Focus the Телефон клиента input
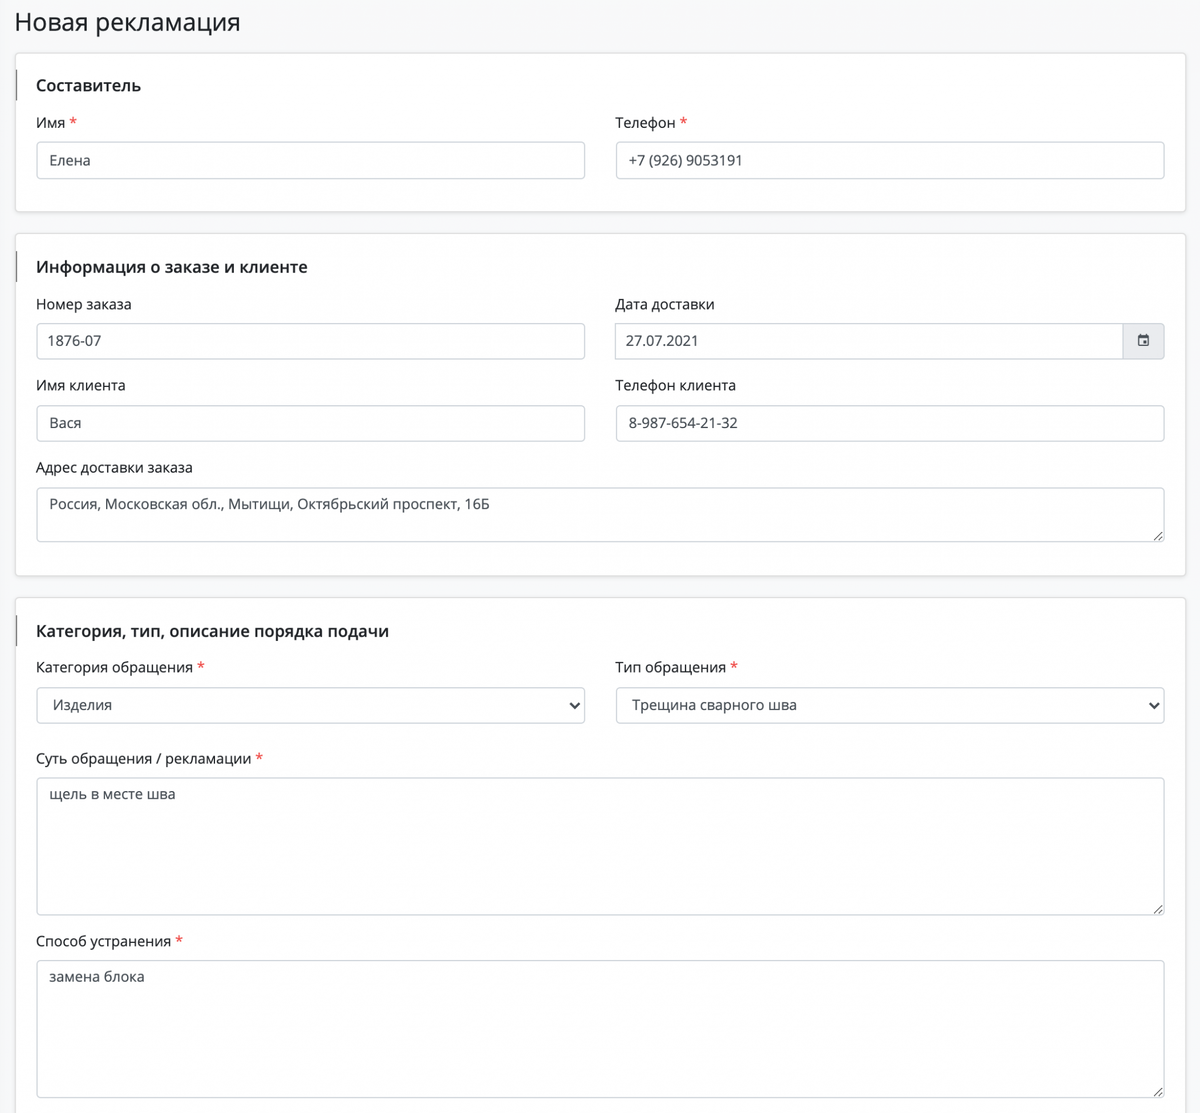 tap(889, 423)
